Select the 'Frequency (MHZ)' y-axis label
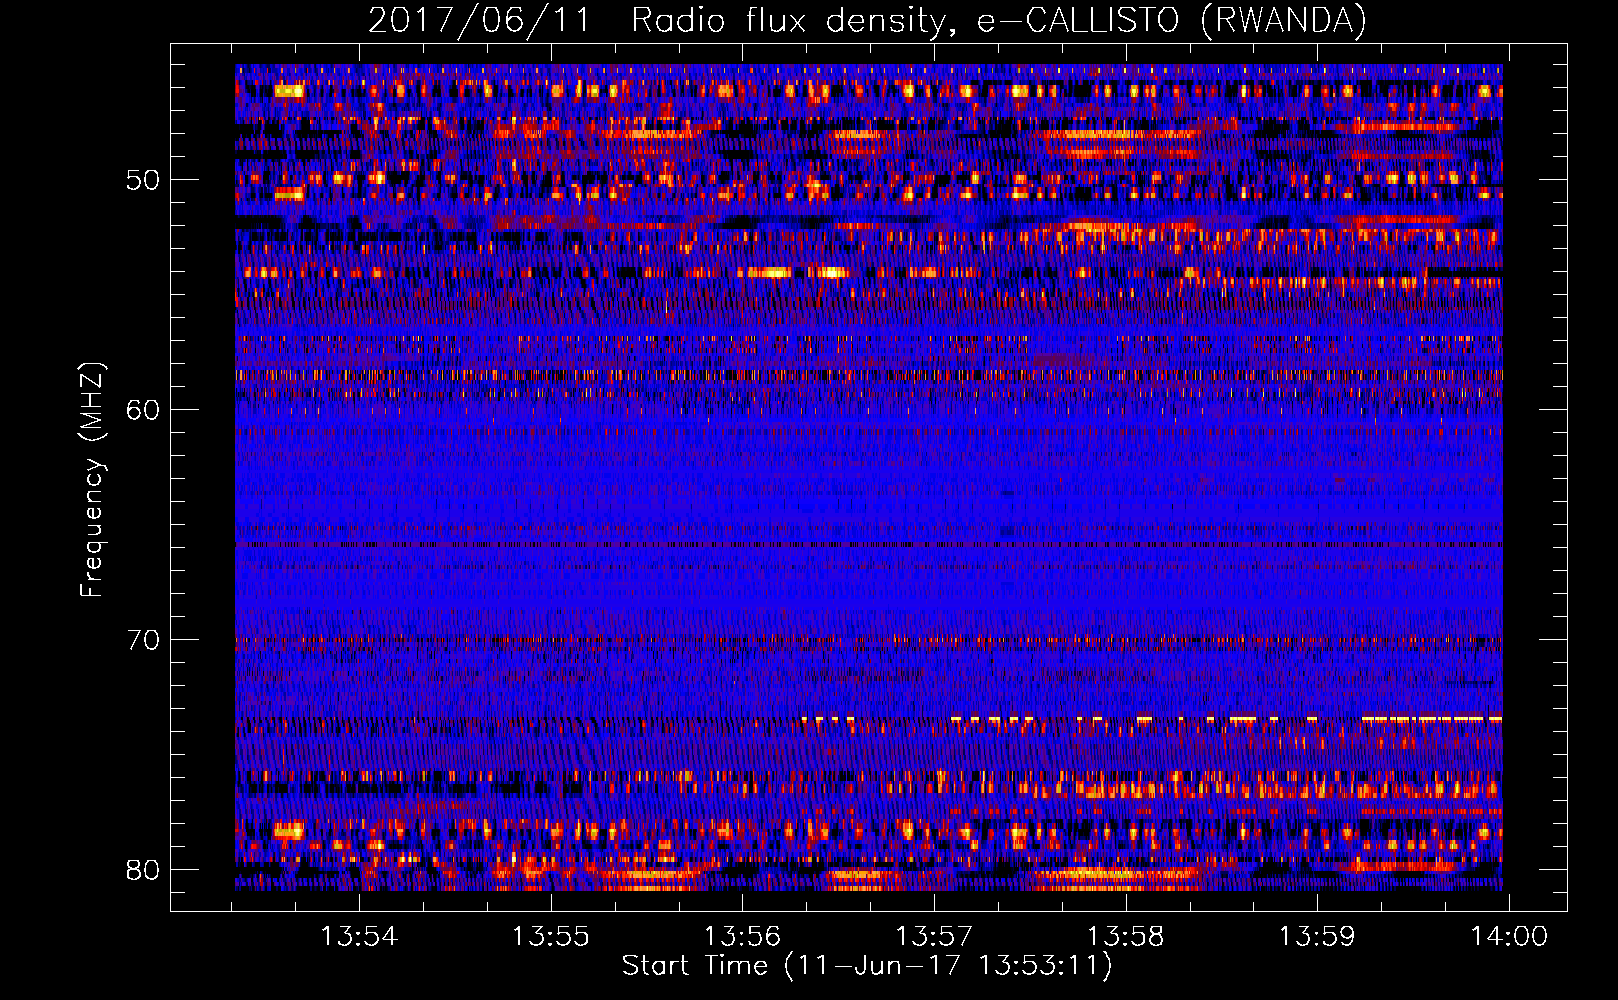This screenshot has height=1000, width=1618. pos(91,480)
